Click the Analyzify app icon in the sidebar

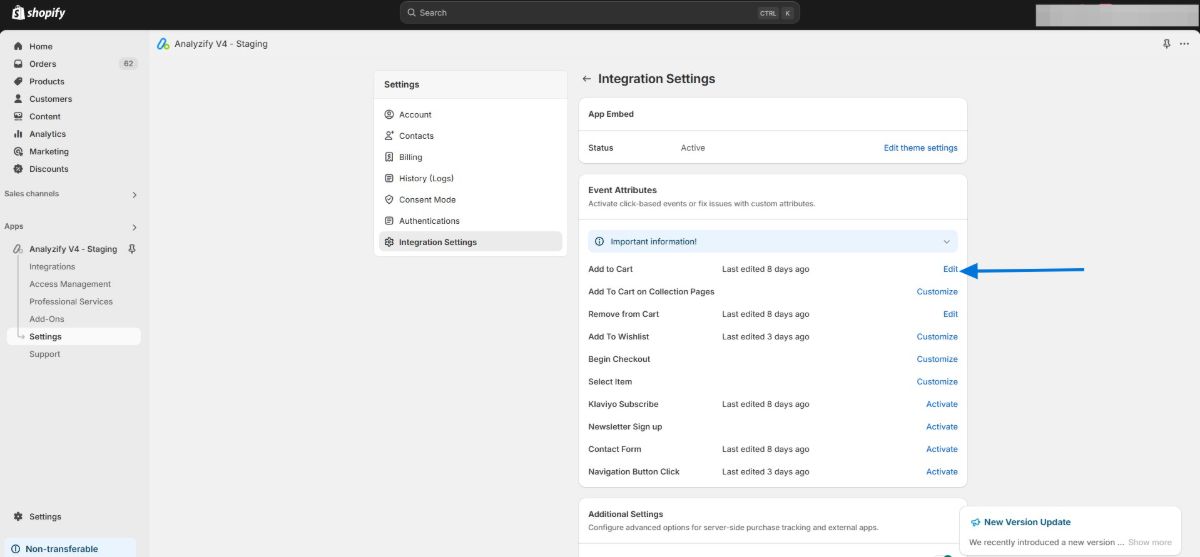click(x=18, y=249)
